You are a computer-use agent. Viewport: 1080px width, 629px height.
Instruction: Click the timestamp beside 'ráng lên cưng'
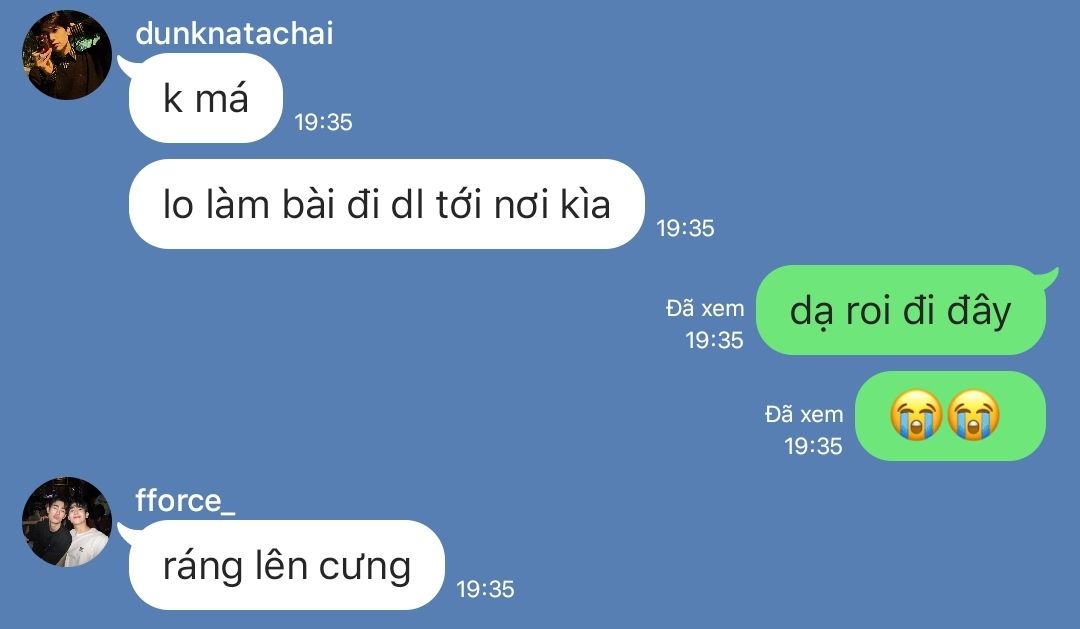pos(486,589)
